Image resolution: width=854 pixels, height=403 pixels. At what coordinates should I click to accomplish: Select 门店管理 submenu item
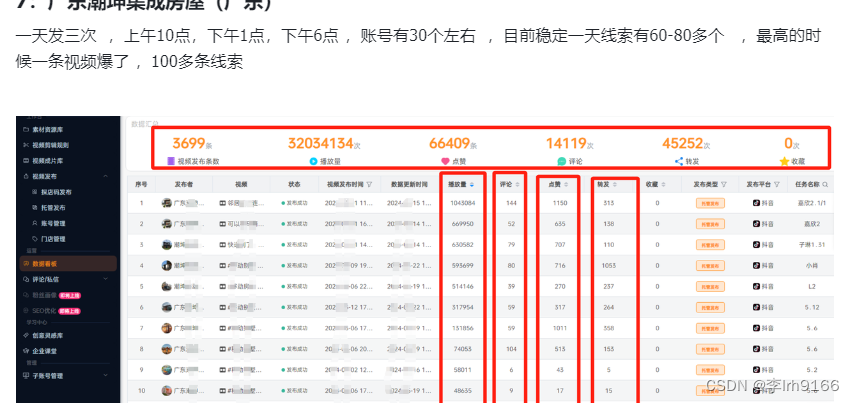(53, 239)
